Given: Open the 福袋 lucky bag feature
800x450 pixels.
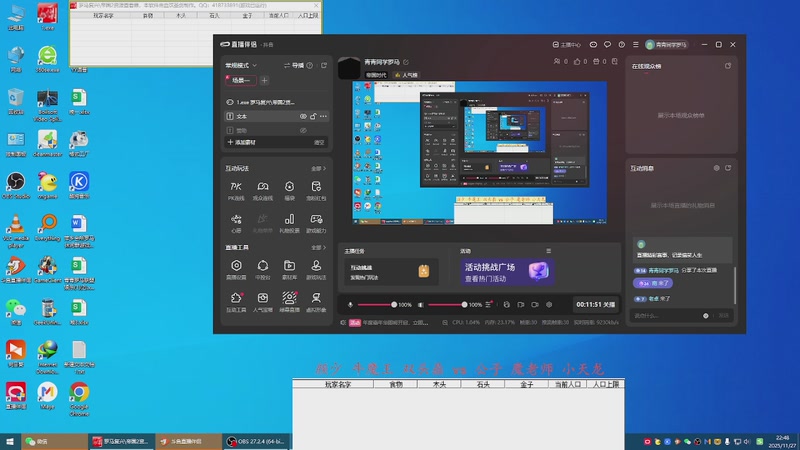Looking at the screenshot, I should 289,190.
